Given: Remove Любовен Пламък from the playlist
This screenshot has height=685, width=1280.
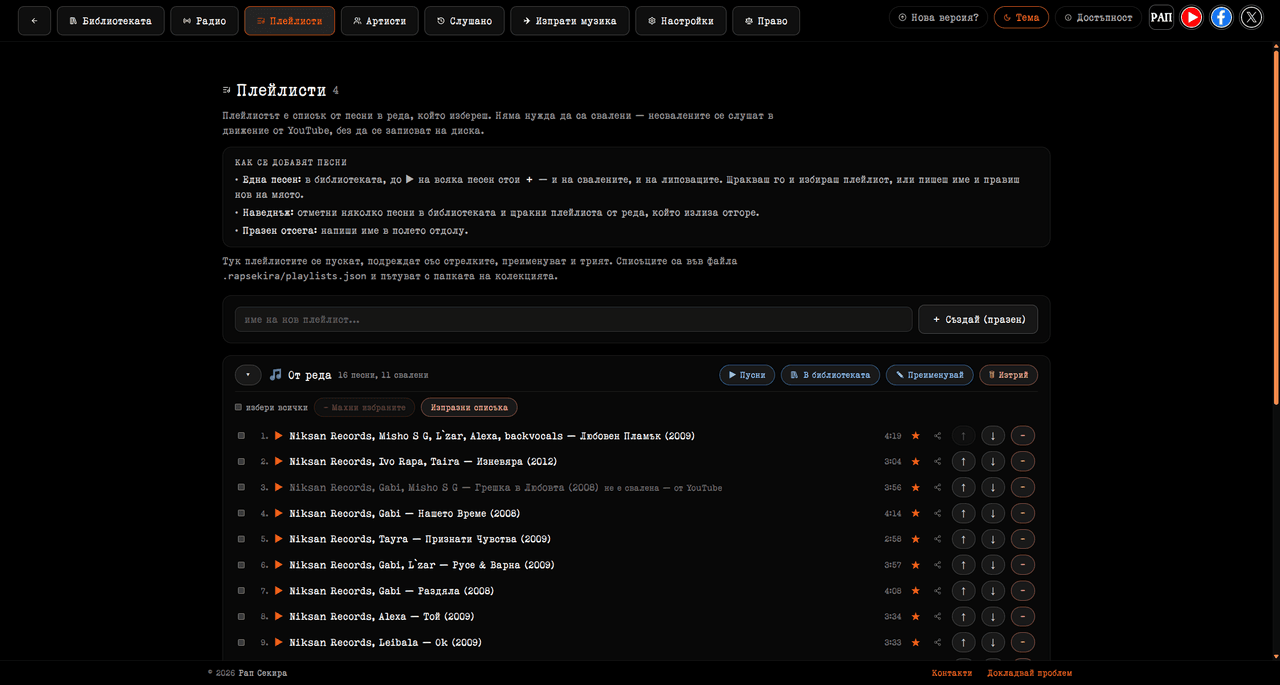Looking at the screenshot, I should (1023, 436).
